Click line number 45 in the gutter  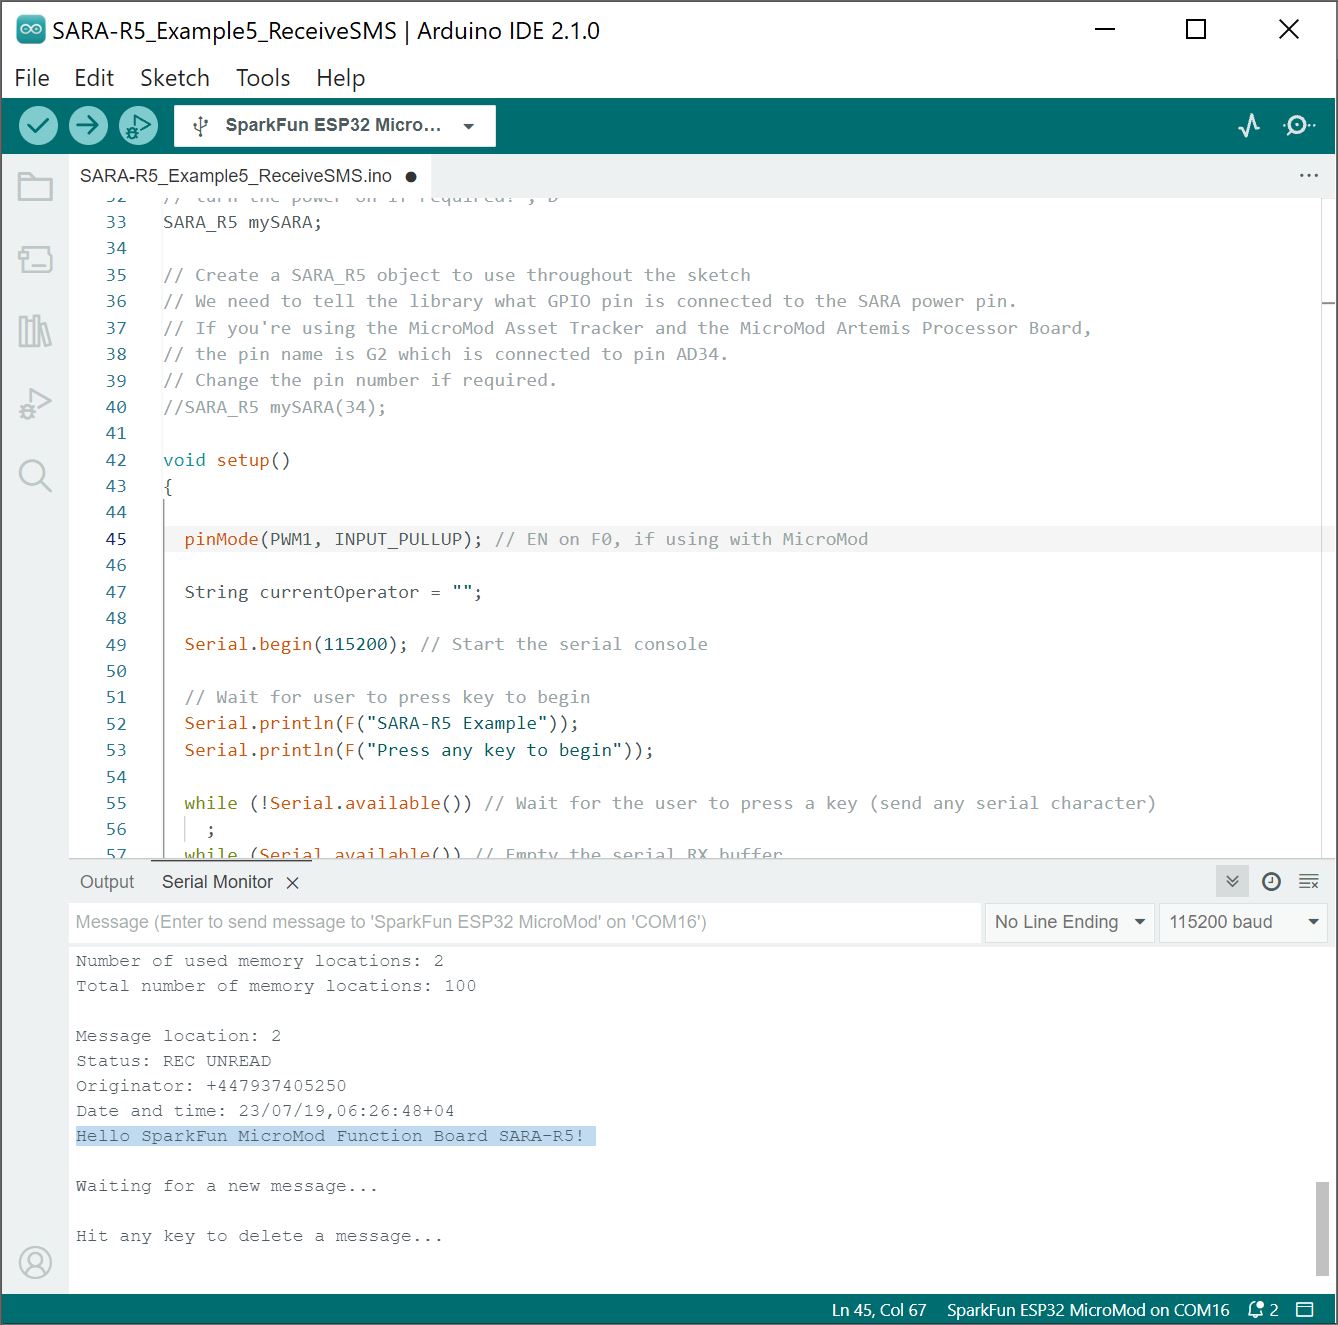coord(116,539)
